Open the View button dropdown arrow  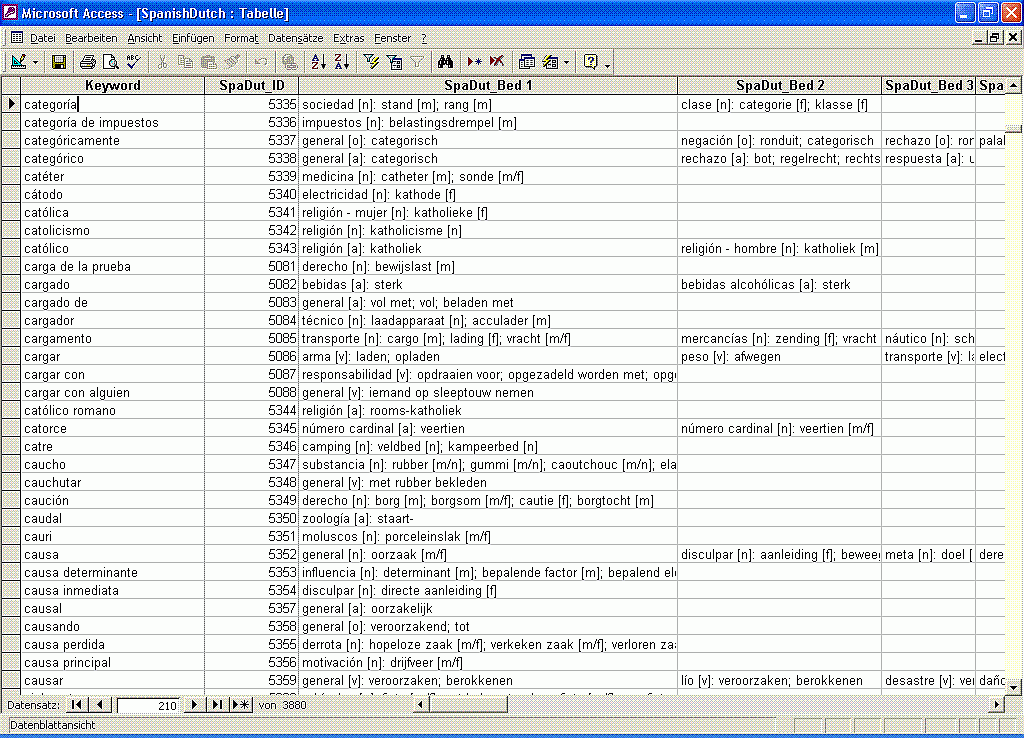[35, 63]
